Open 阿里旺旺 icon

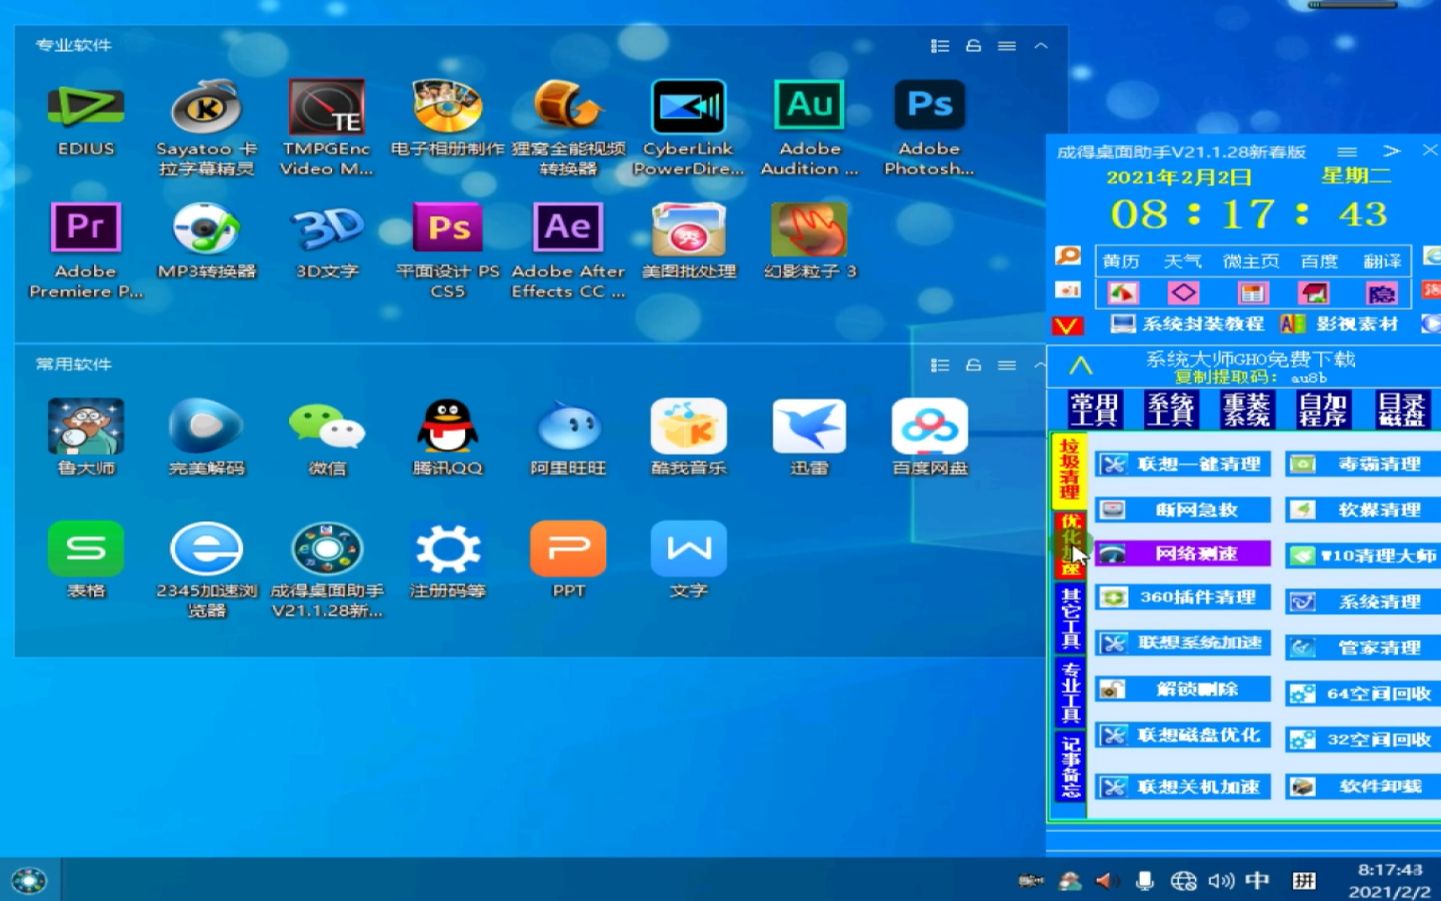[x=568, y=426]
